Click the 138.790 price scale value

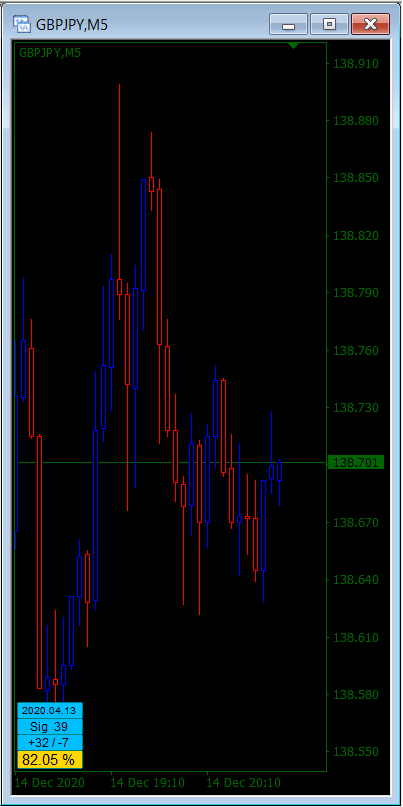tap(356, 293)
